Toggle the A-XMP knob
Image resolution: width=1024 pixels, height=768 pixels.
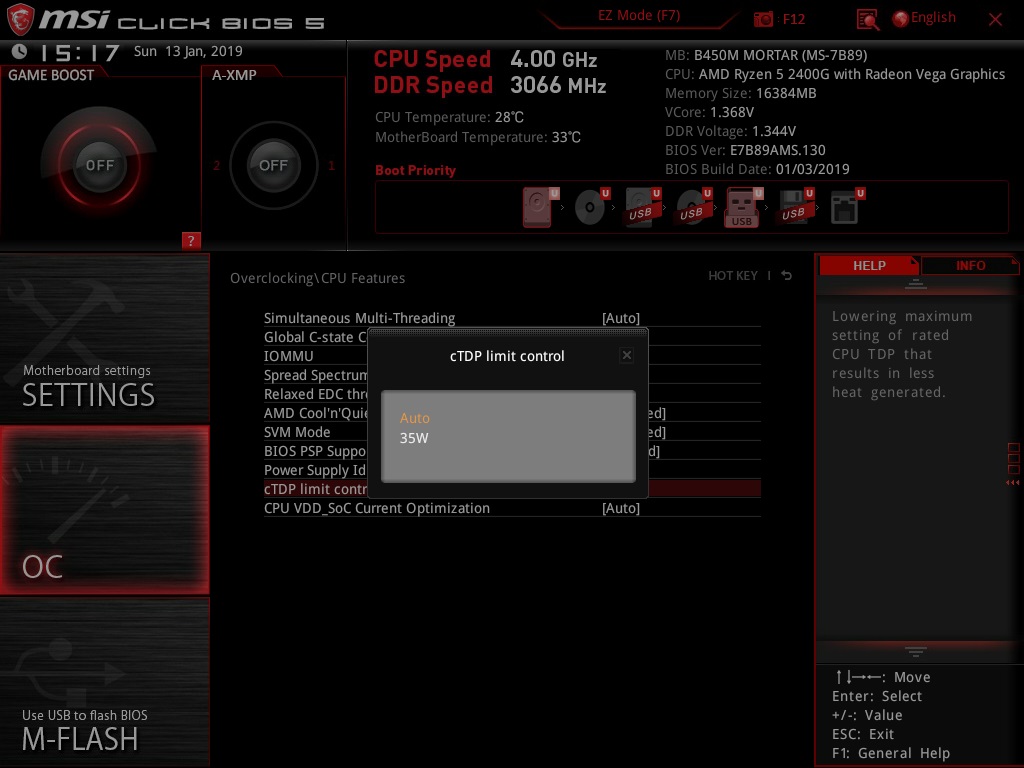pyautogui.click(x=273, y=165)
